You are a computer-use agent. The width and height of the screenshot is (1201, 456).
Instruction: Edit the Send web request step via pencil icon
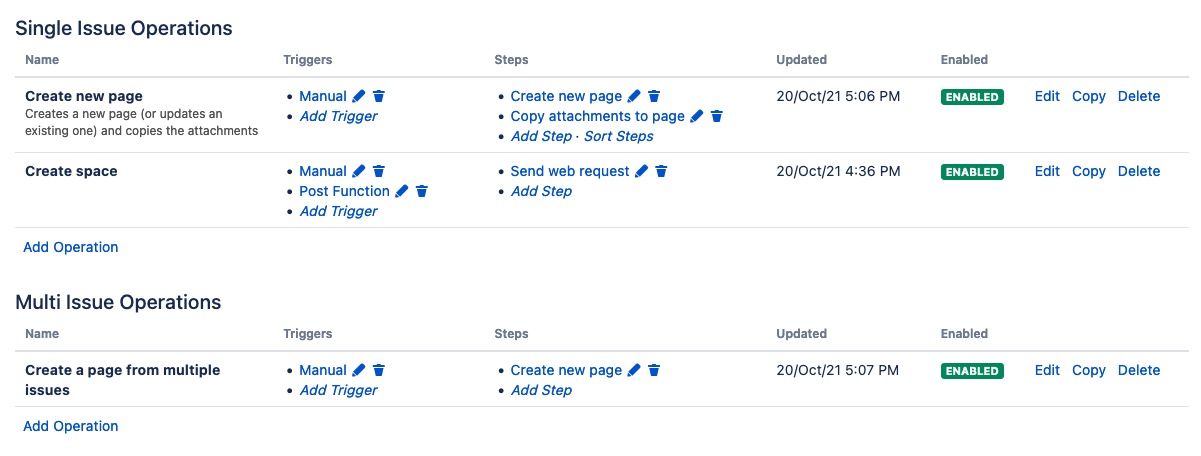coord(642,172)
